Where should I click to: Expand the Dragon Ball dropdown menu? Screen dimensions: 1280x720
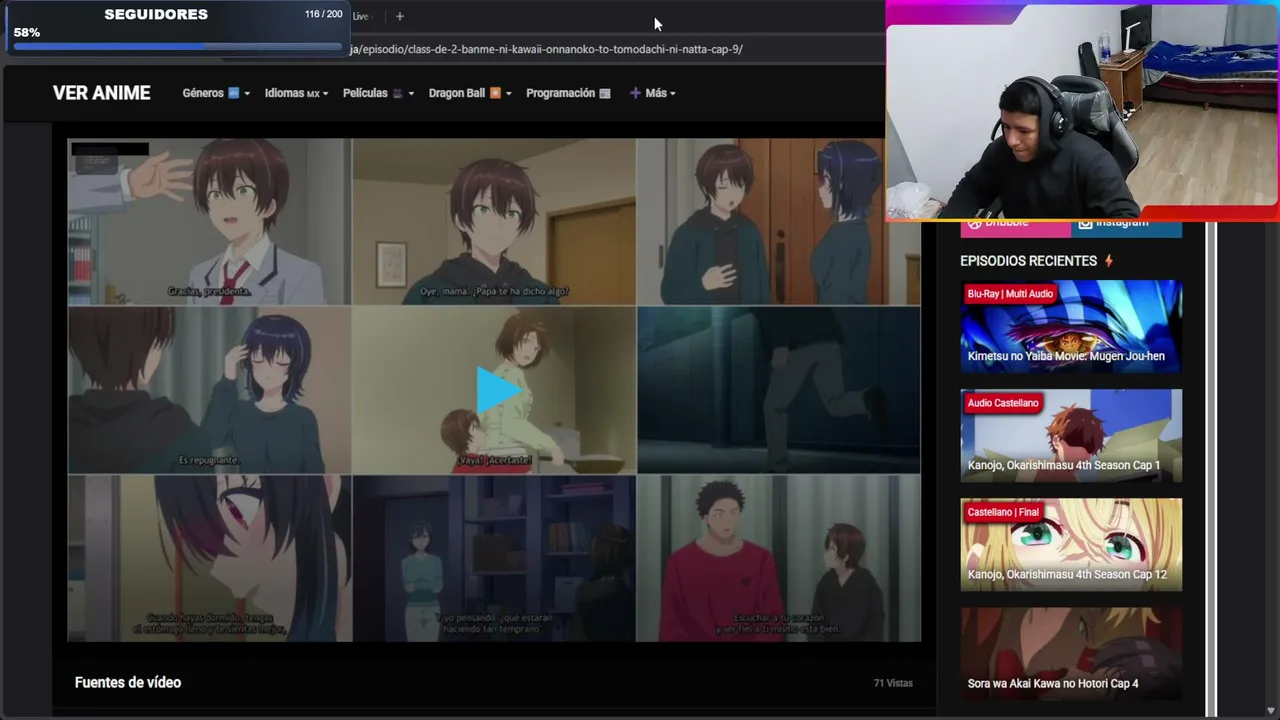point(470,93)
